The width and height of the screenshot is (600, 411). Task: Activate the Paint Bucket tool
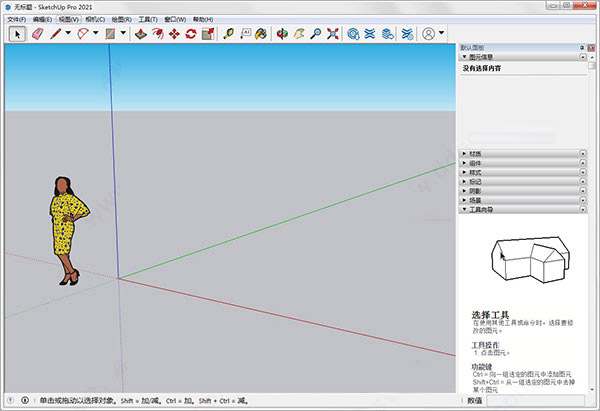(x=261, y=34)
